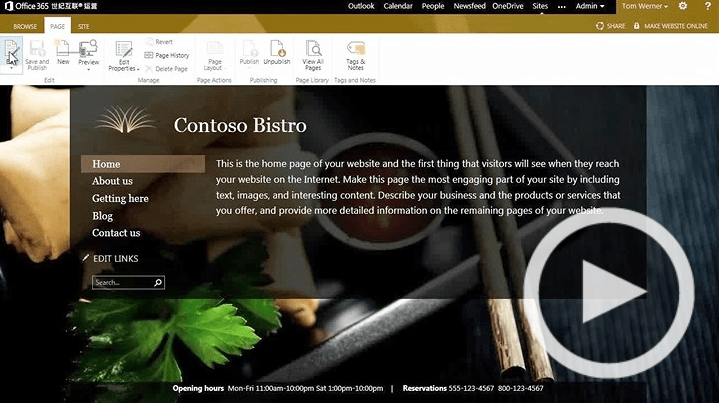This screenshot has width=719, height=404.
Task: Play the video with large play button
Action: (609, 293)
